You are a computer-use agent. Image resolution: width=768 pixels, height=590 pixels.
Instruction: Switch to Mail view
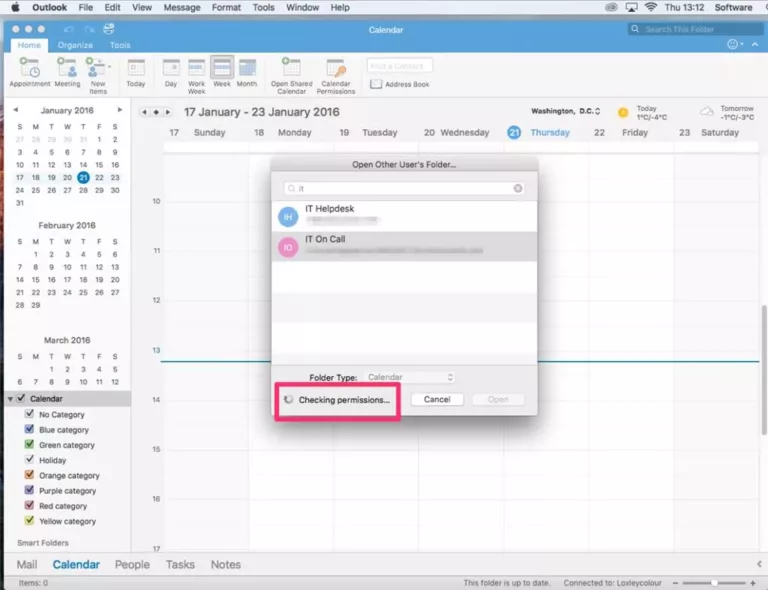pos(27,565)
